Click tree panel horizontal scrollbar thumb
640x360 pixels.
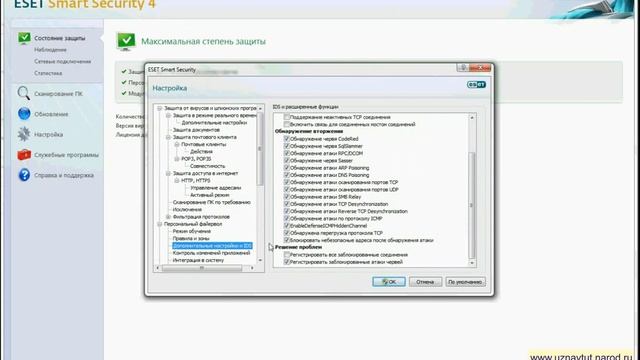[x=202, y=268]
